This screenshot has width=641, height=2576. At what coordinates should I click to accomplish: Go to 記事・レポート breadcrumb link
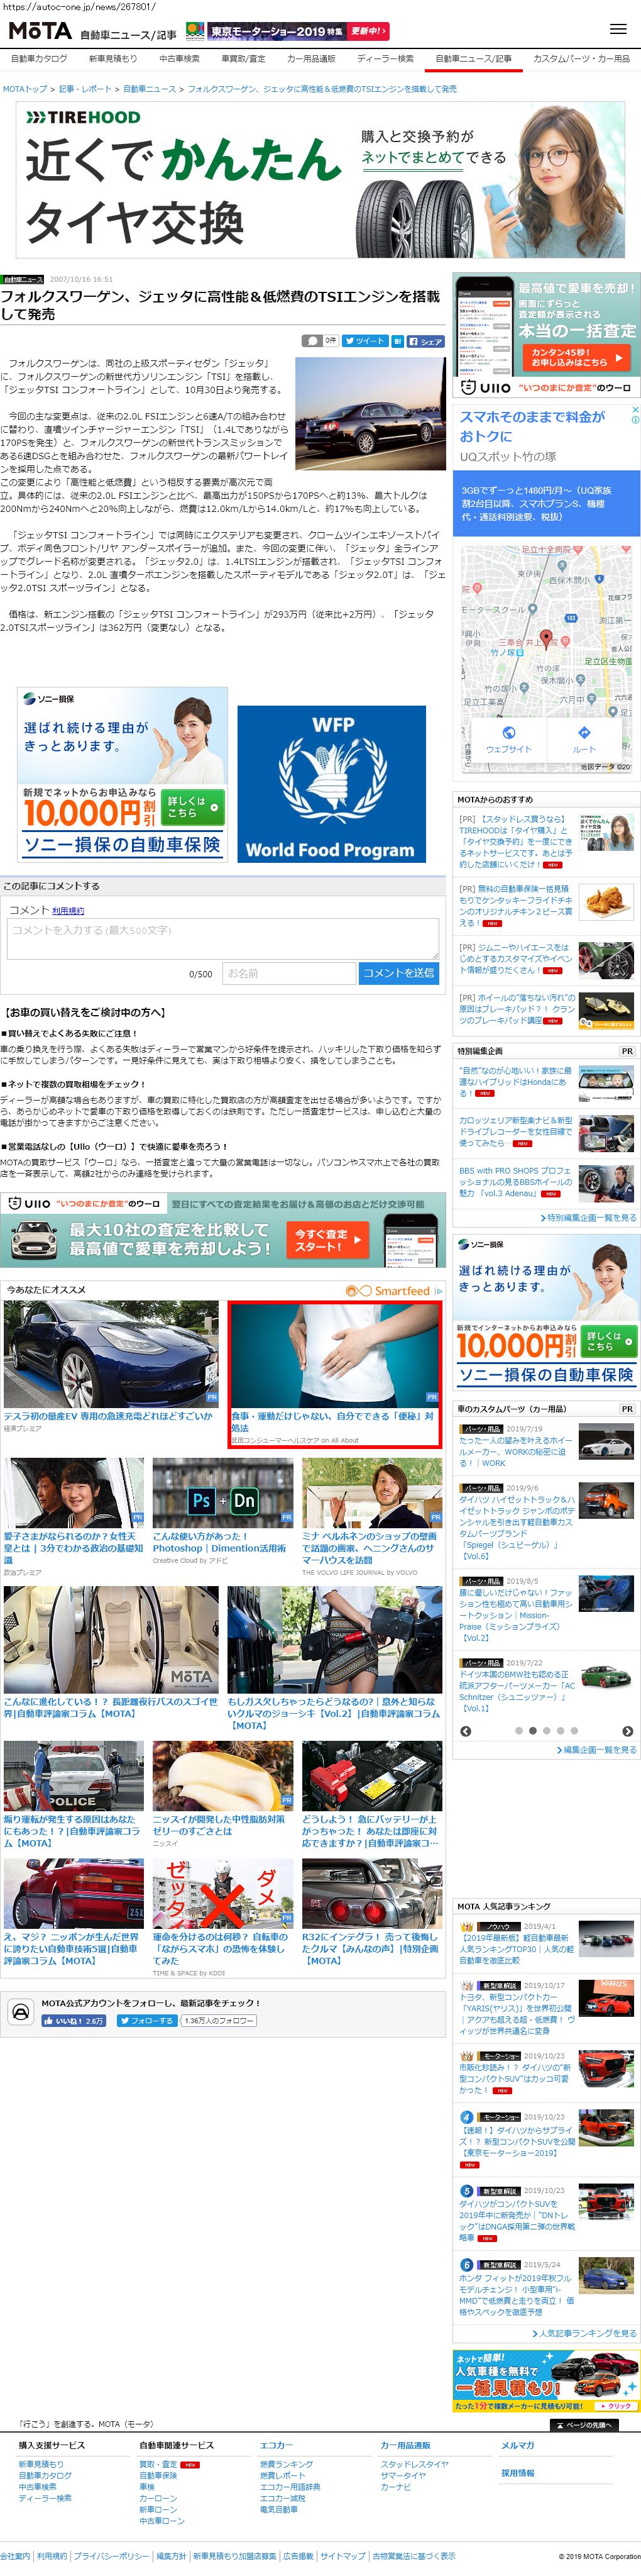pos(85,89)
